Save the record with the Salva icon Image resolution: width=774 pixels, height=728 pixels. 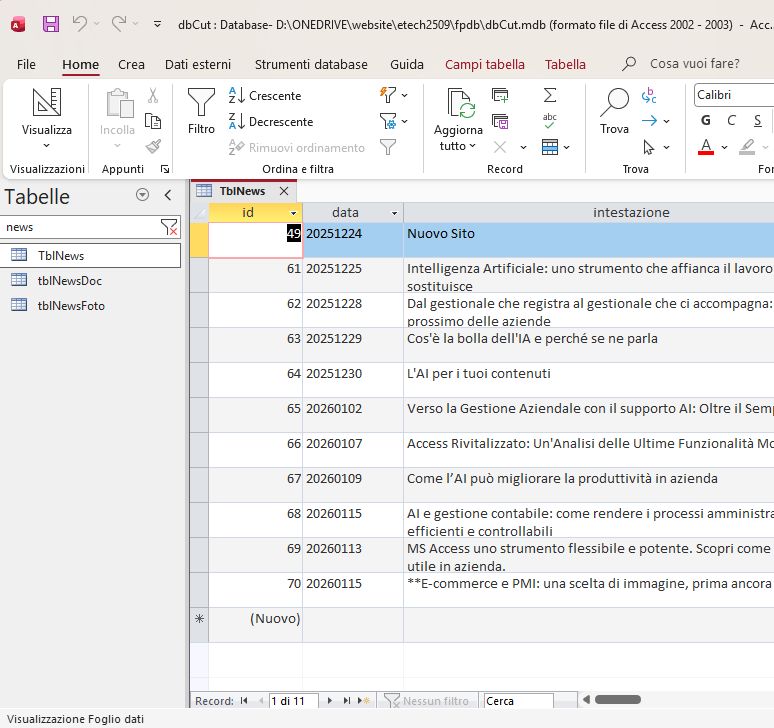coord(500,121)
